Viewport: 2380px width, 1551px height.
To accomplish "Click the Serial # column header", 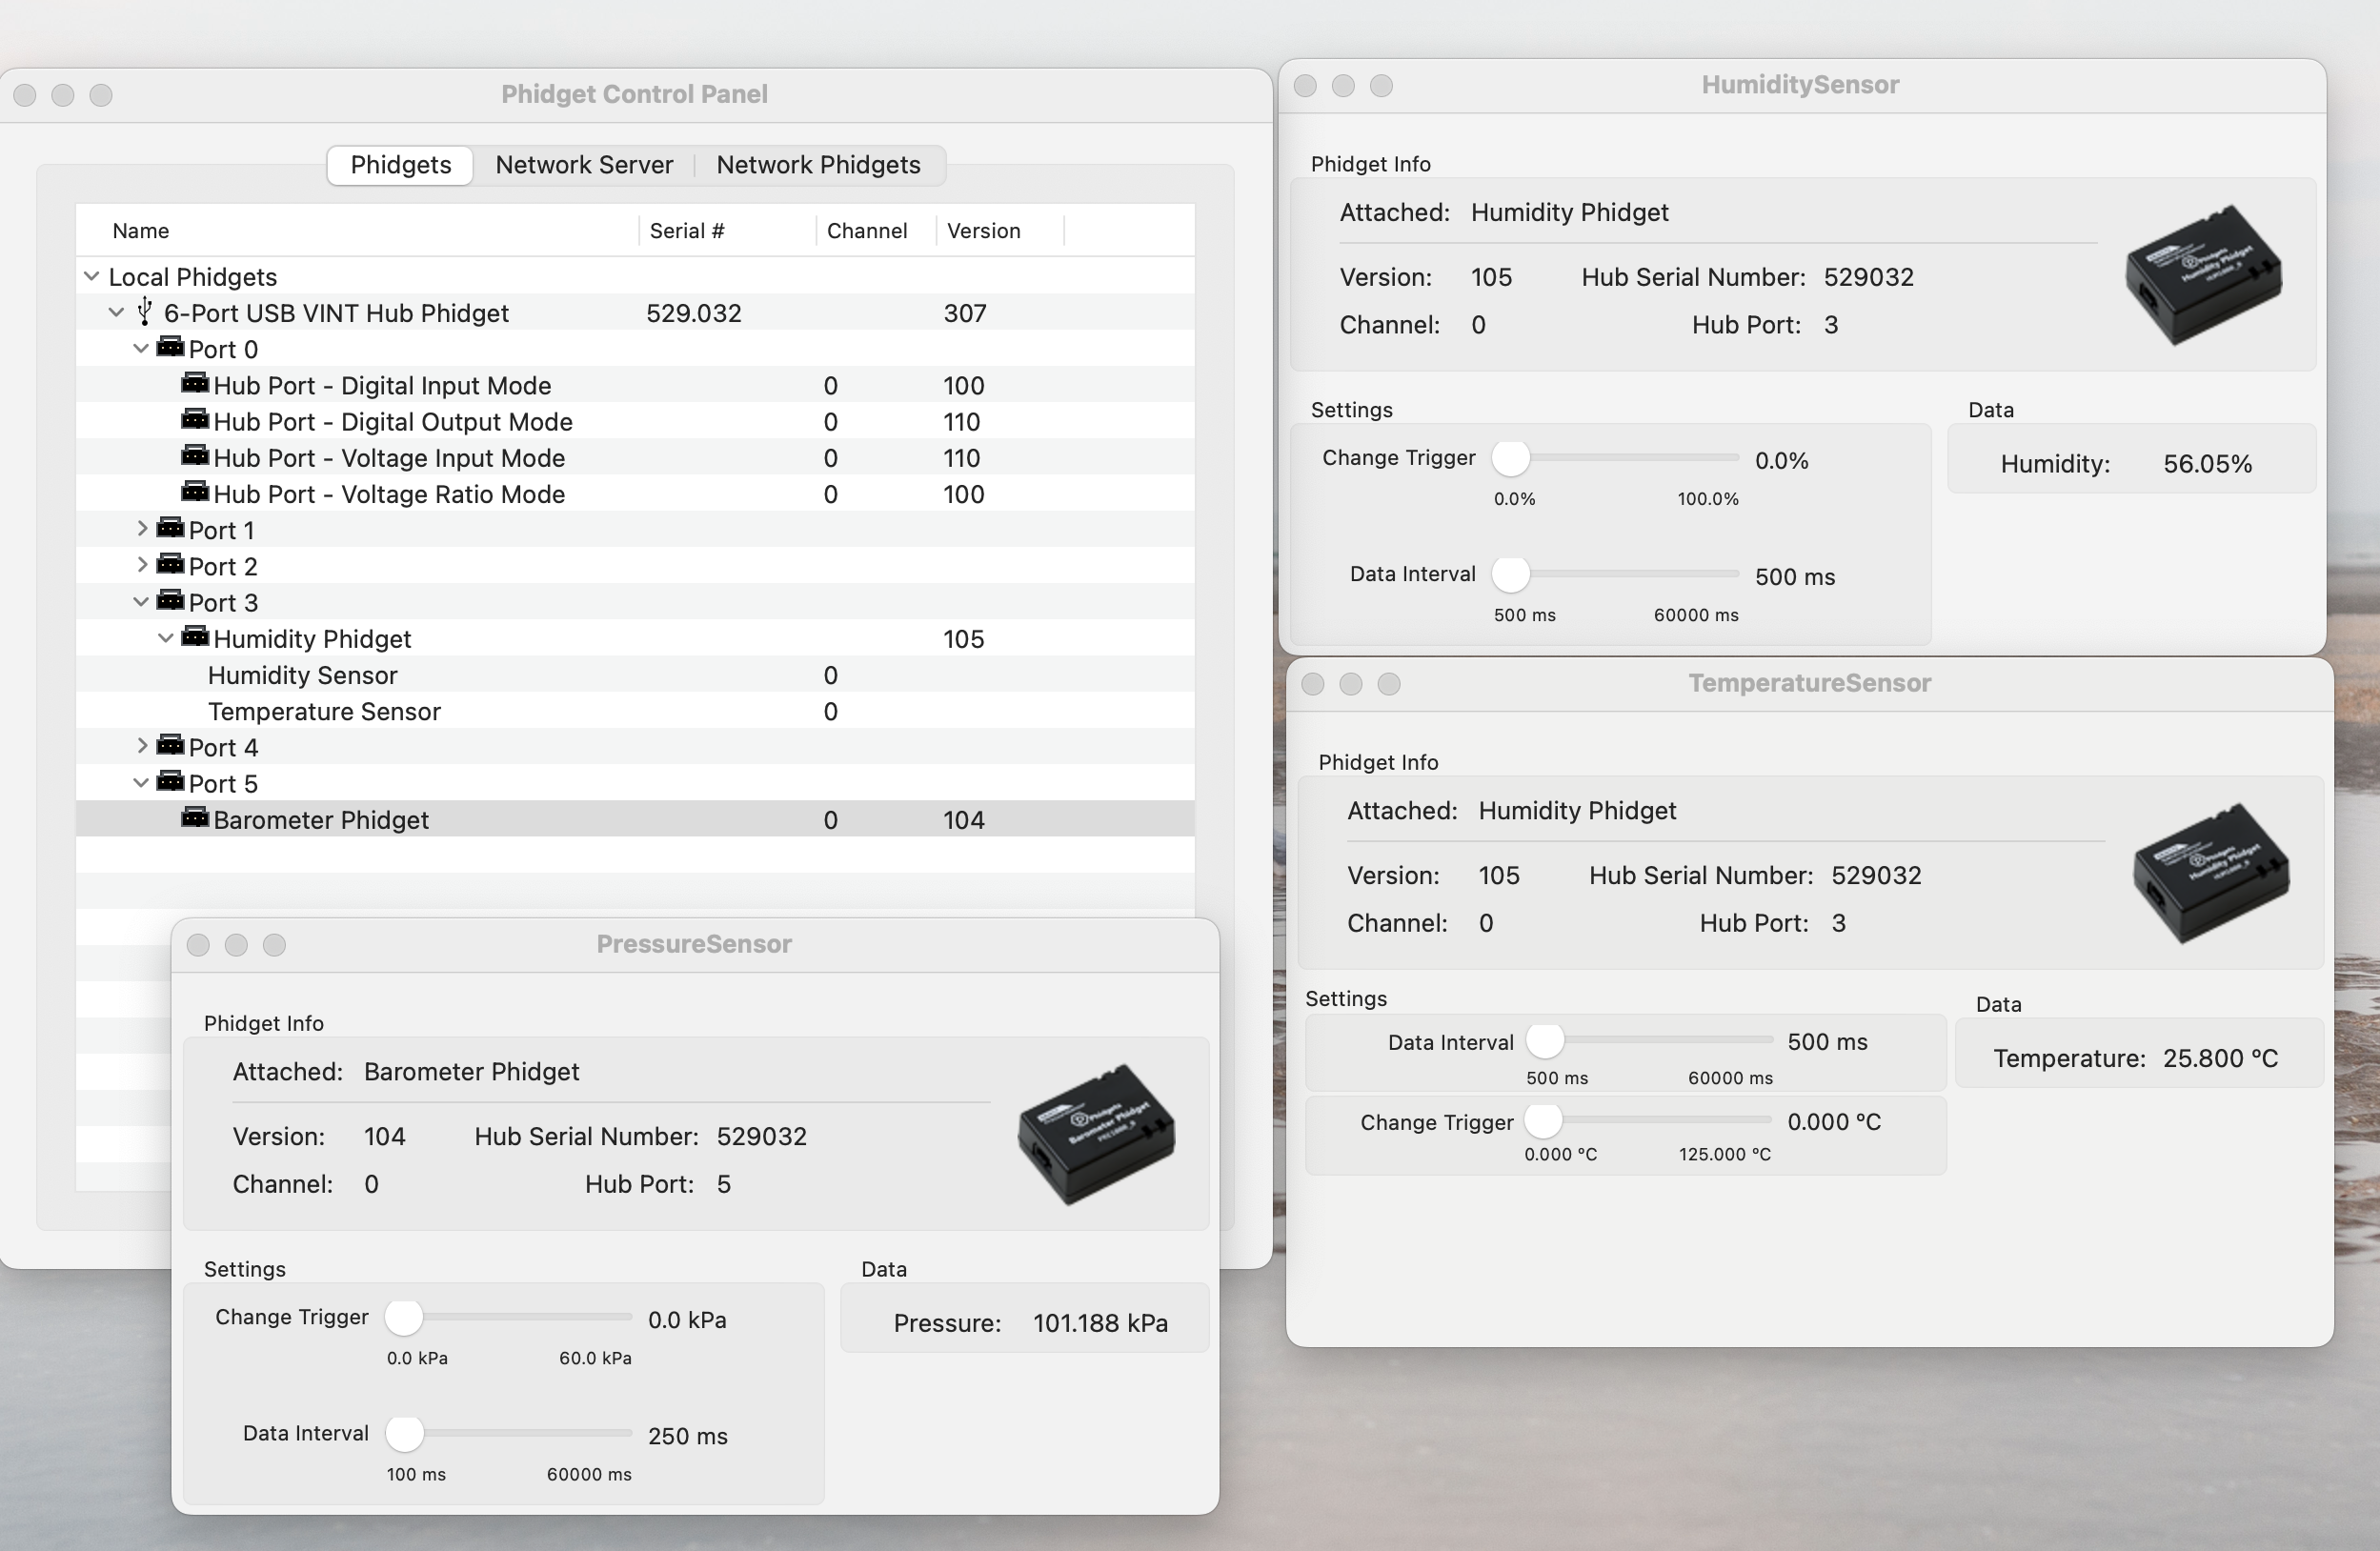I will [x=687, y=231].
